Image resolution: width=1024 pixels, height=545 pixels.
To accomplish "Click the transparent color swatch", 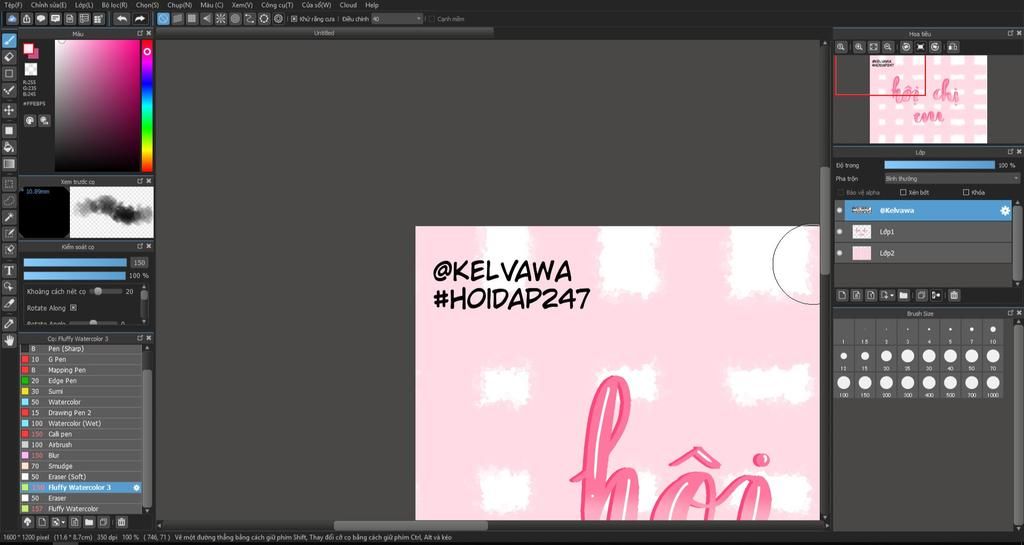I will [31, 69].
